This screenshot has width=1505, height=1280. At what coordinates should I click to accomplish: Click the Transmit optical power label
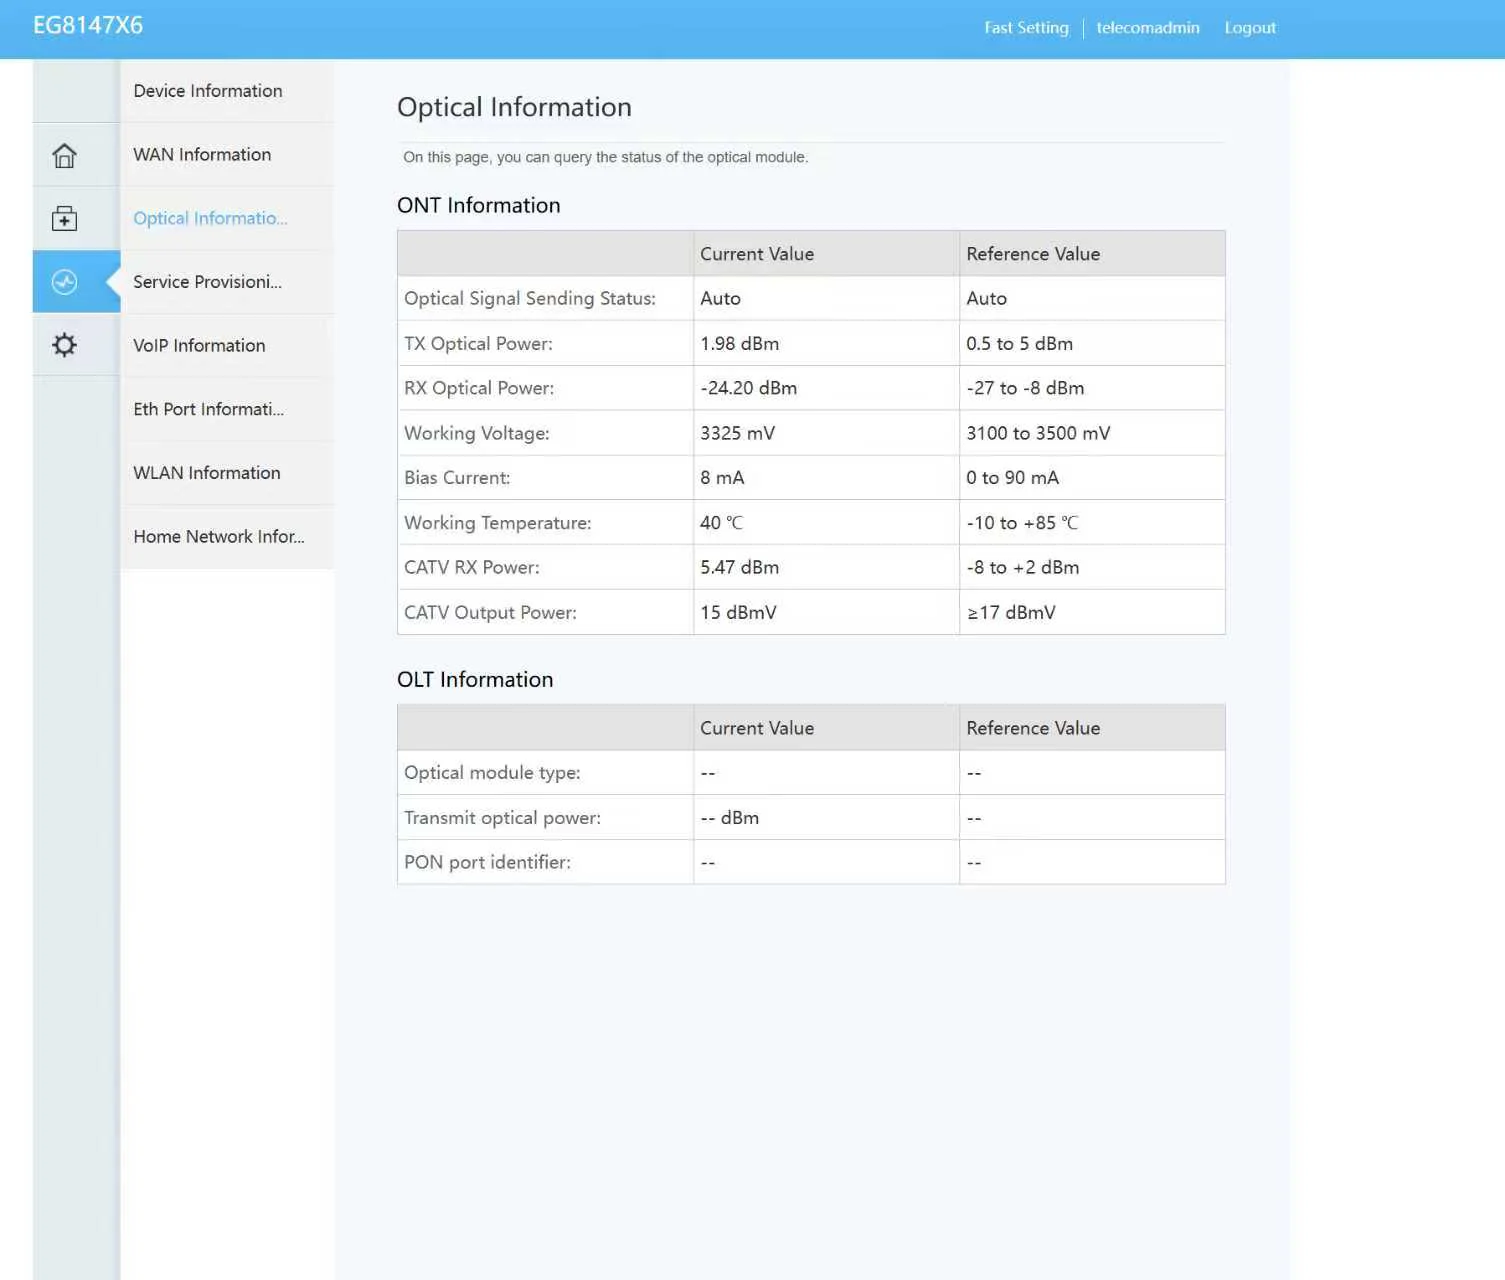tap(502, 818)
